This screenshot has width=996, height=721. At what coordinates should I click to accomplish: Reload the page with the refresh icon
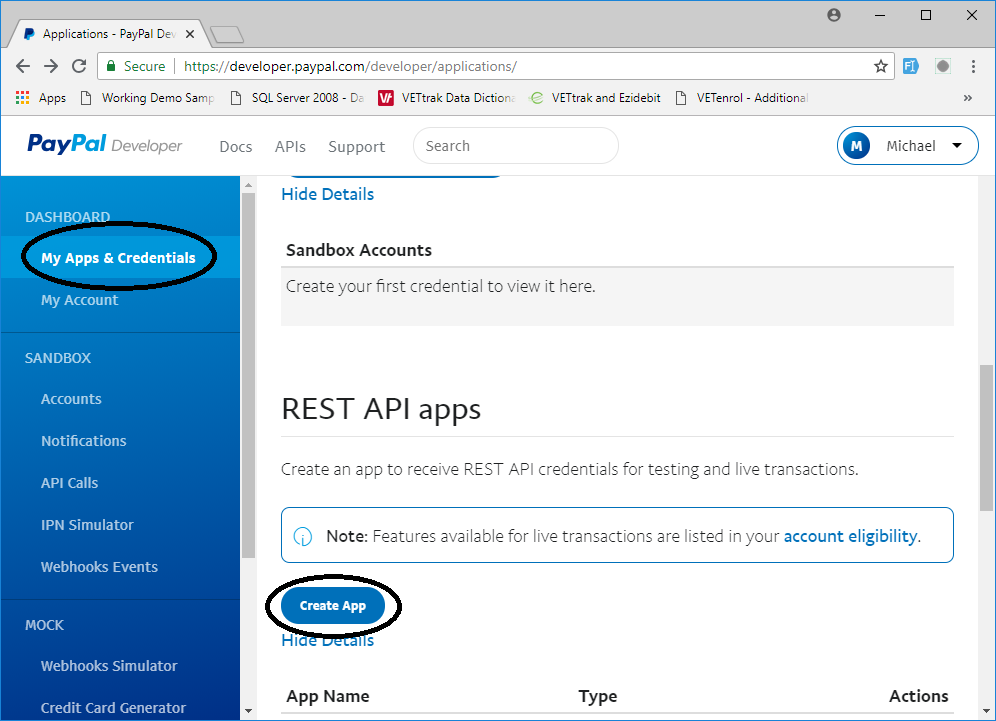point(79,66)
